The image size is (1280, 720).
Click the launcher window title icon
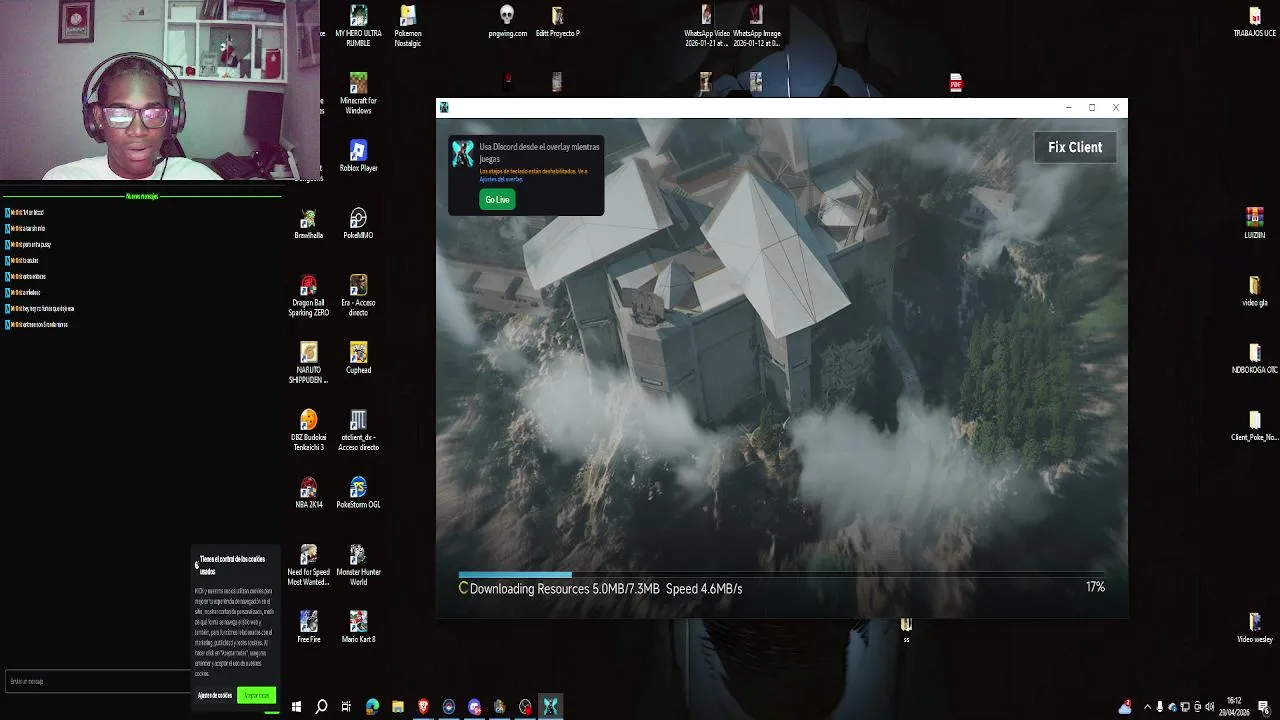coord(444,108)
